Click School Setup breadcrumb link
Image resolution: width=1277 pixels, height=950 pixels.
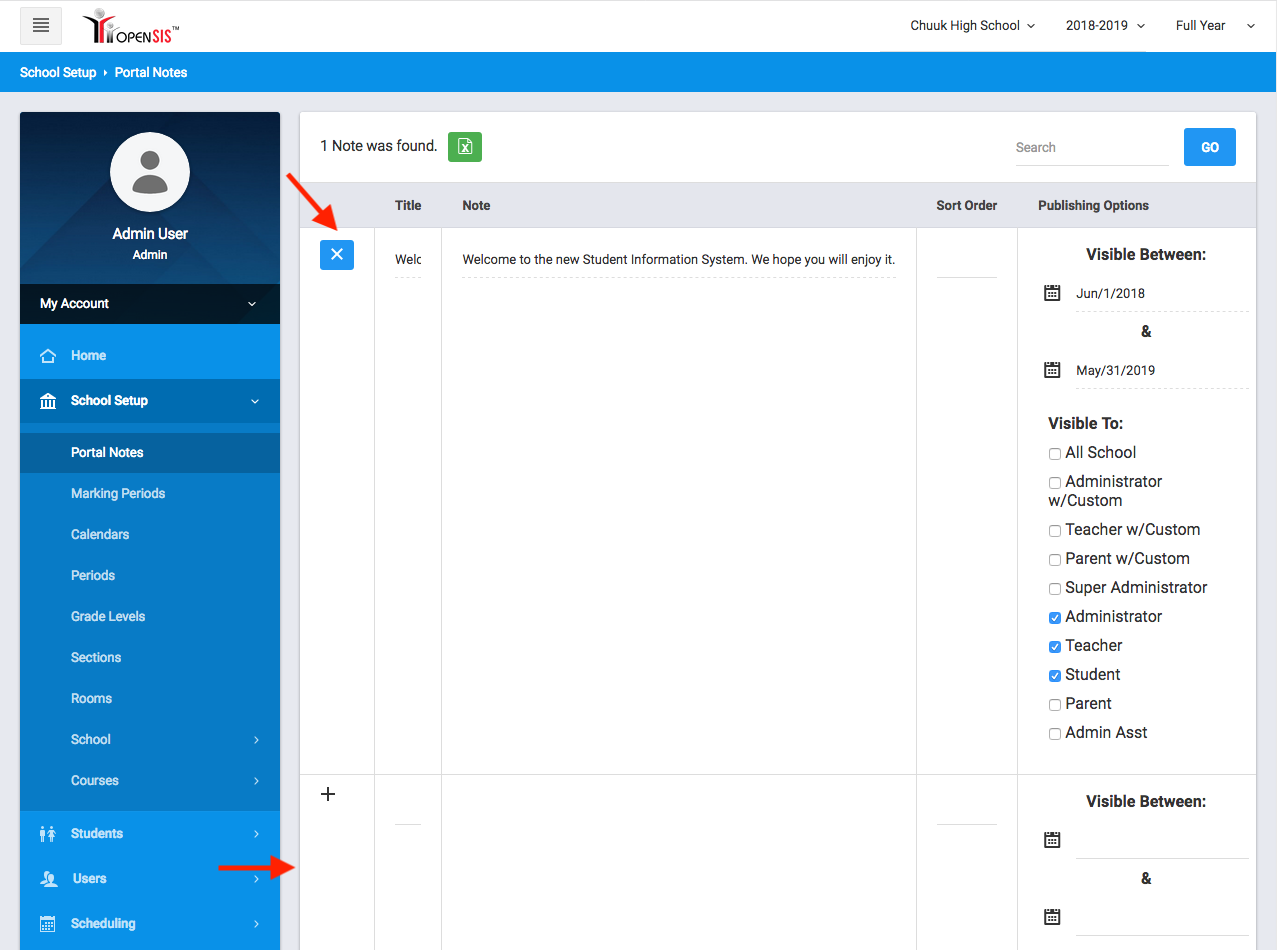pos(58,73)
